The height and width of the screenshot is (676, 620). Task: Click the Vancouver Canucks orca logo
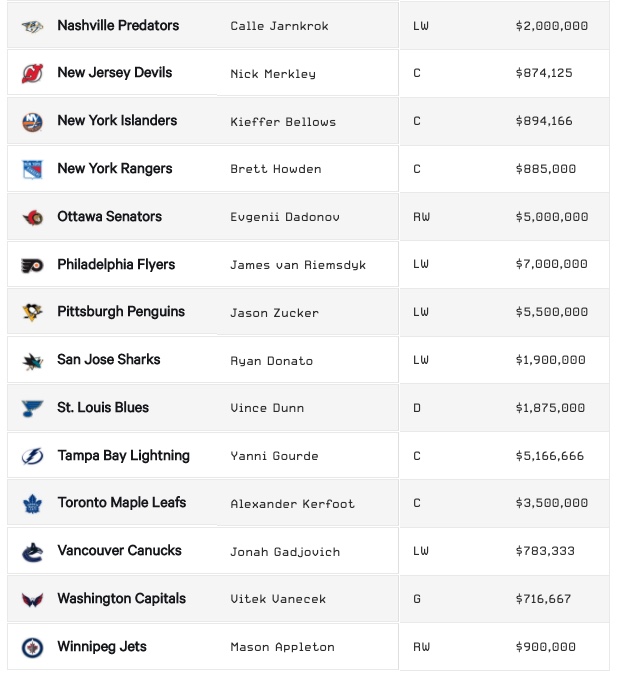(32, 553)
